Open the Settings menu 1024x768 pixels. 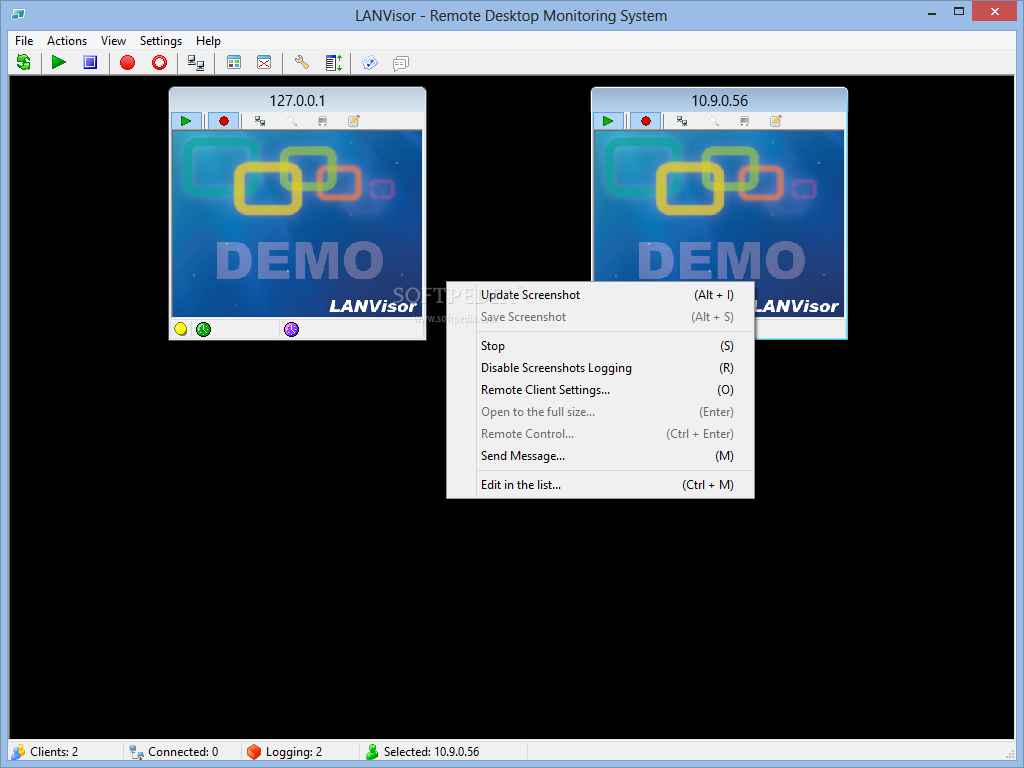161,40
